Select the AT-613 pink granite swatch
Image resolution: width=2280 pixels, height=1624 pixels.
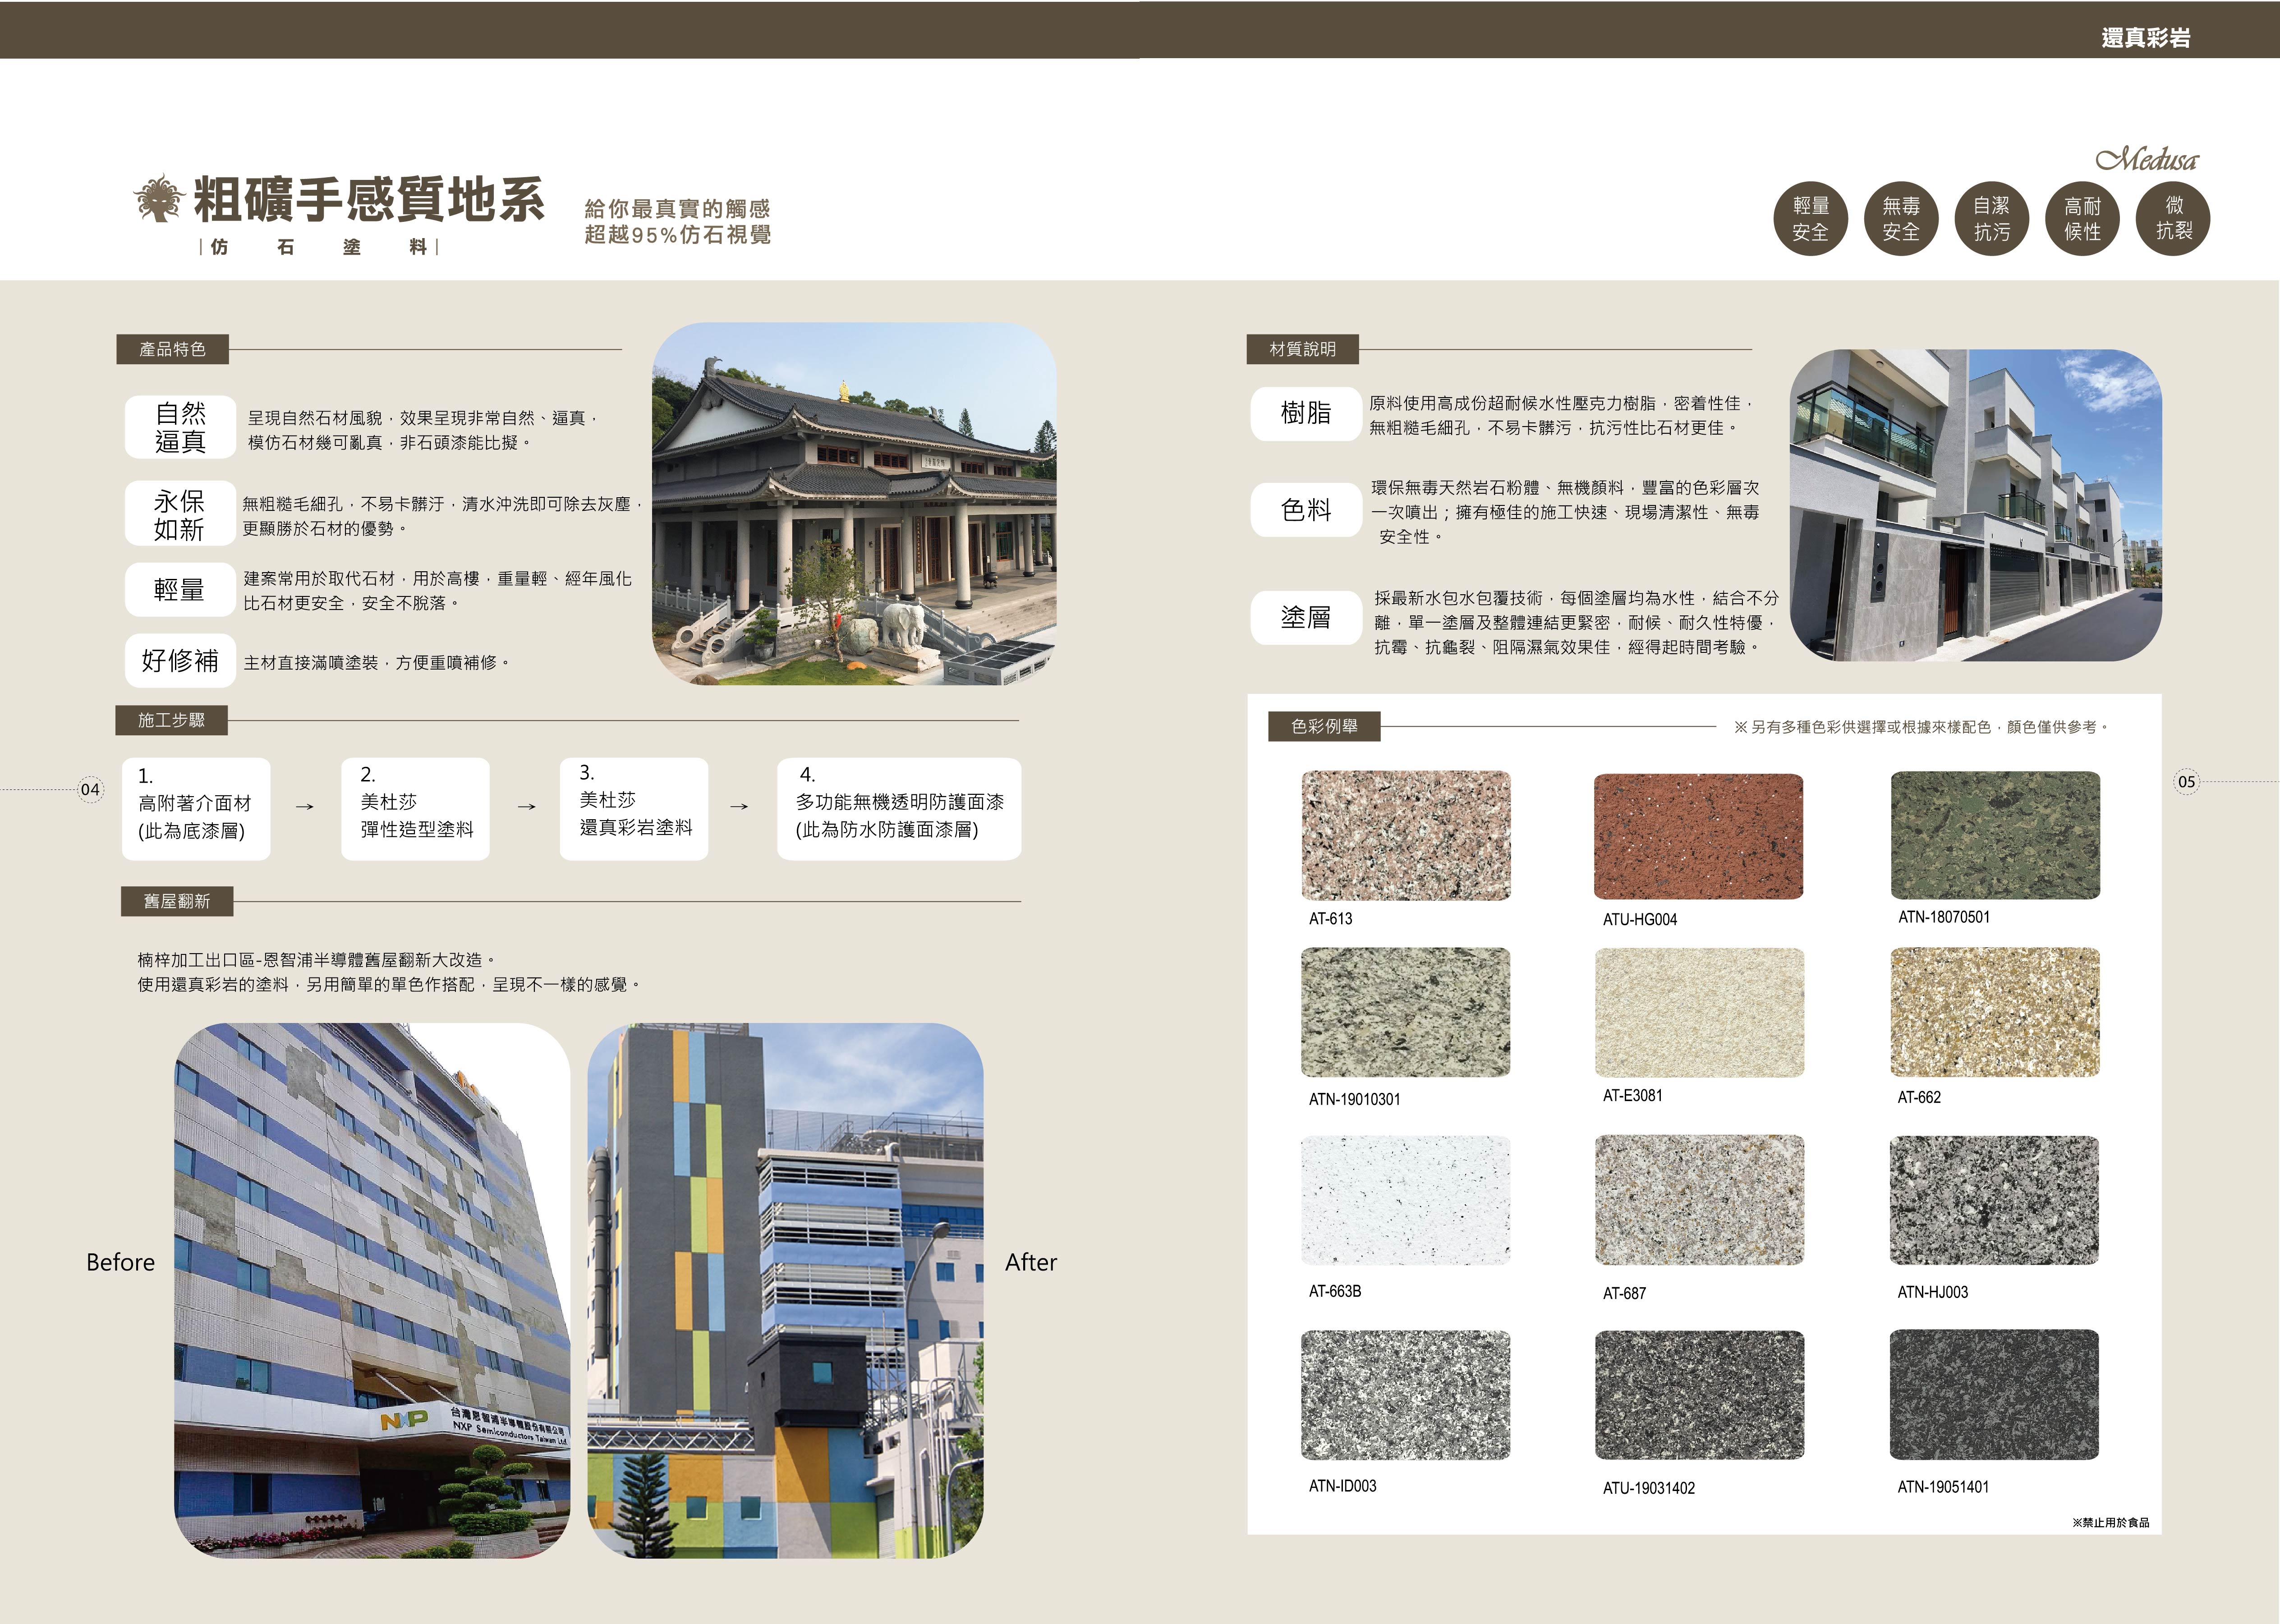point(1405,835)
